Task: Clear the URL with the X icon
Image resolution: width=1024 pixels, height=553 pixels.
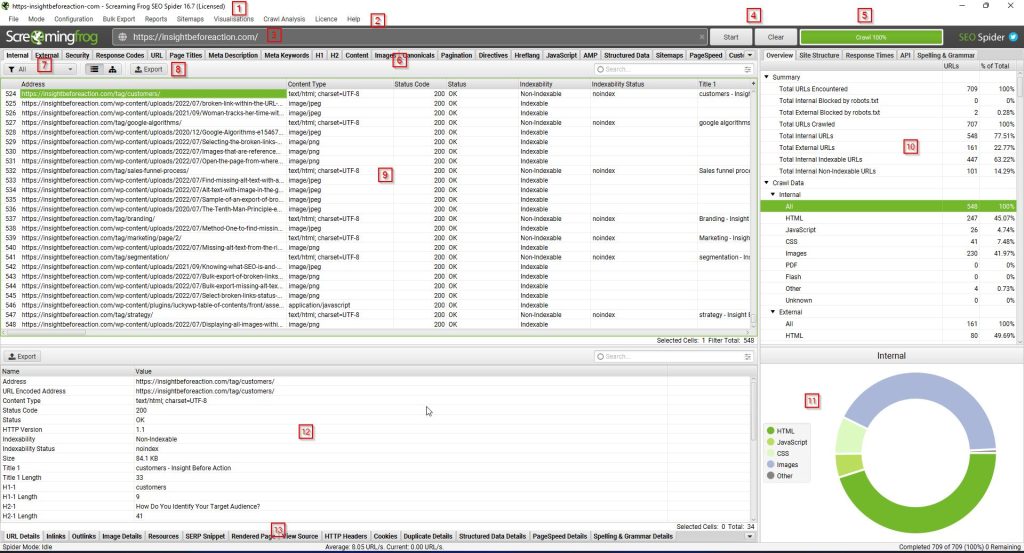Action: click(x=702, y=37)
